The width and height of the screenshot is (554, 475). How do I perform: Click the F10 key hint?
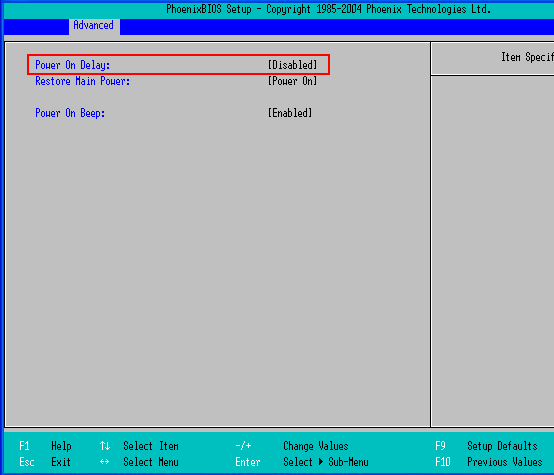pos(443,462)
